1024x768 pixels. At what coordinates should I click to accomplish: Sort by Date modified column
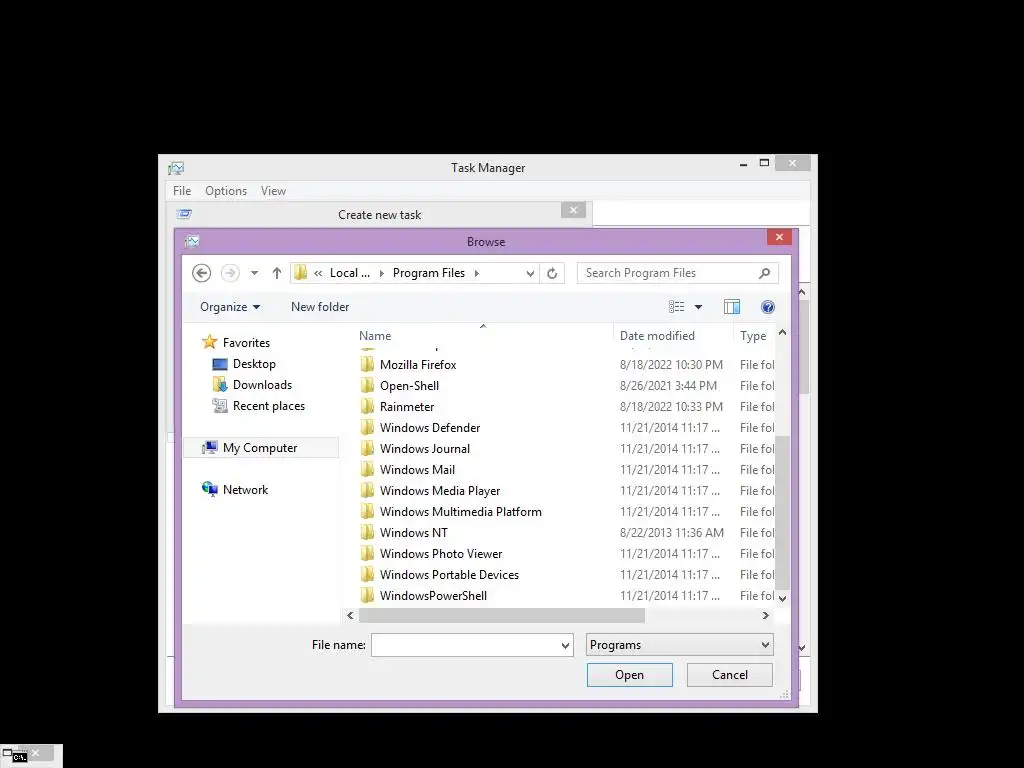[x=657, y=336]
